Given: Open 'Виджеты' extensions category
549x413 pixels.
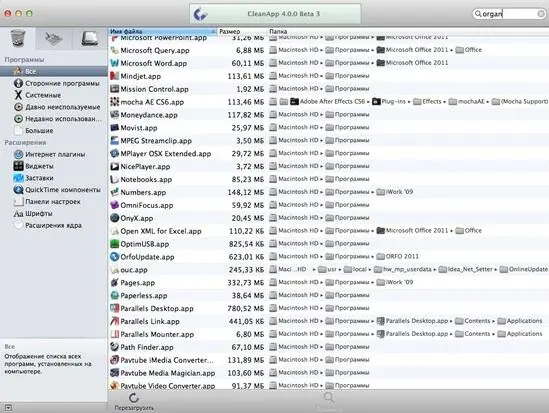Looking at the screenshot, I should 39,166.
